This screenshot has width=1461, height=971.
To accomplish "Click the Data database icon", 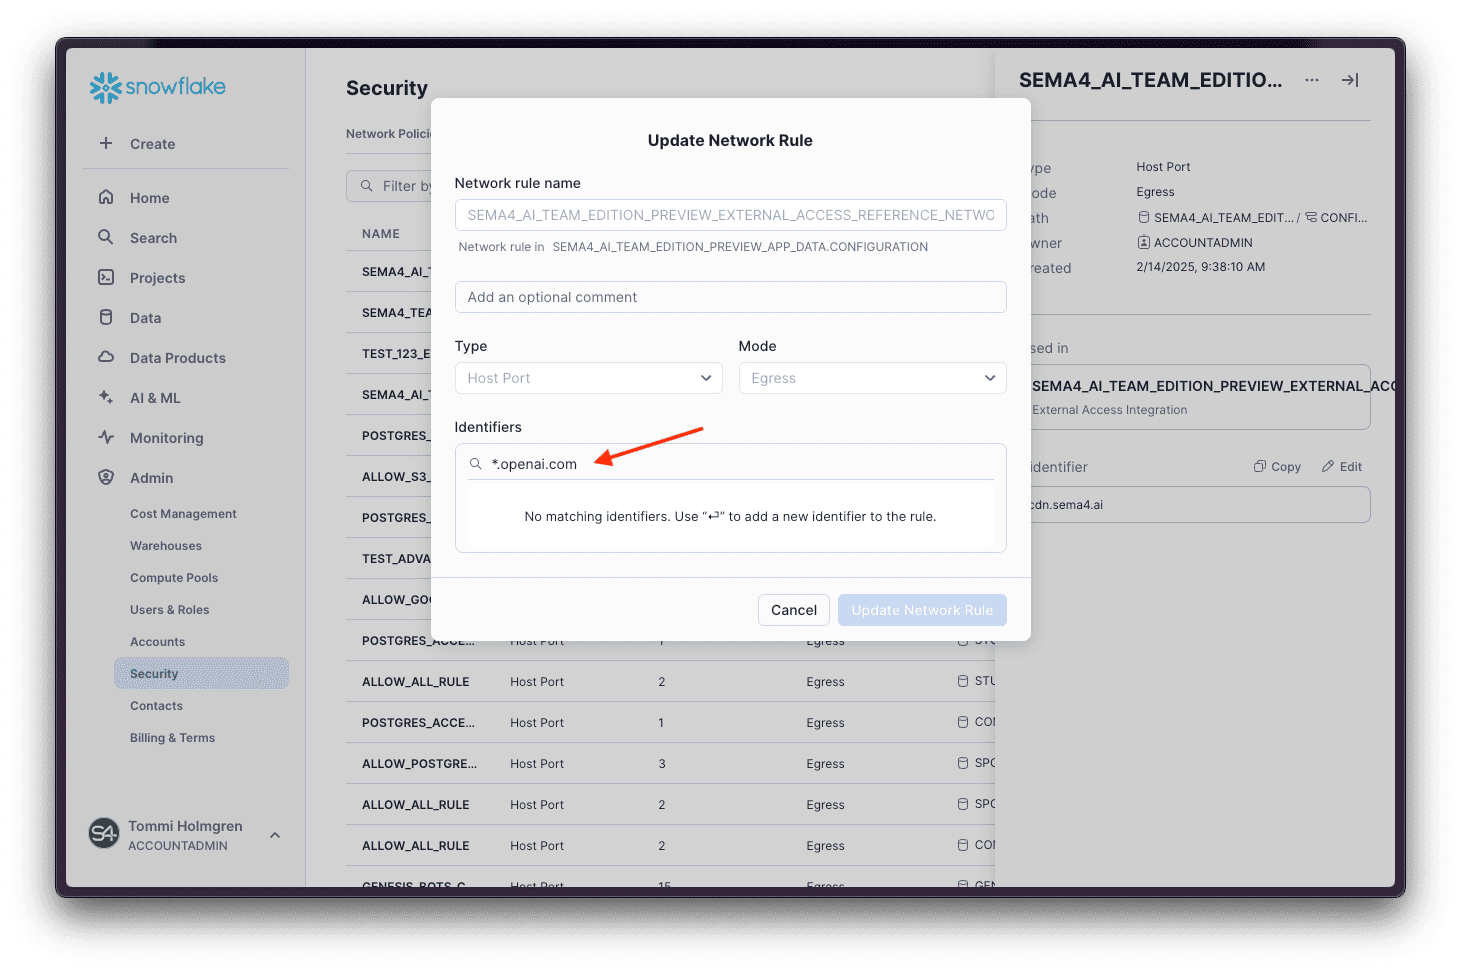I will click(x=106, y=317).
